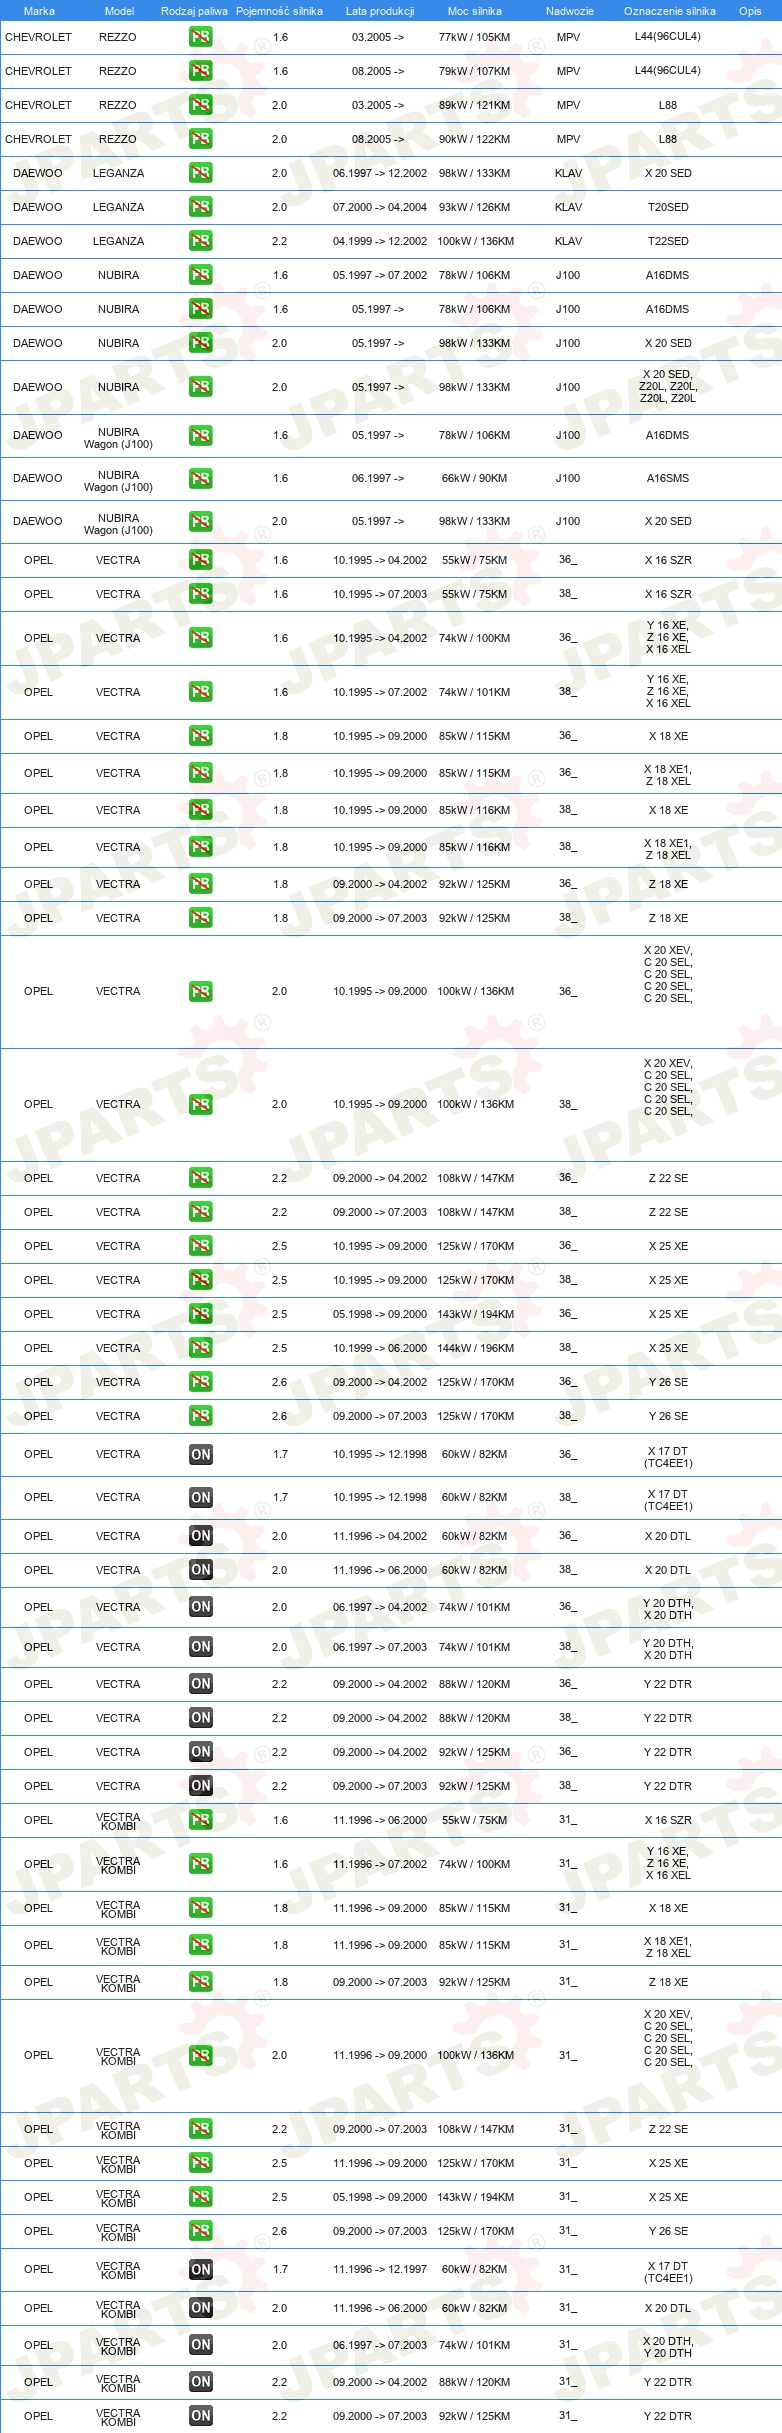This screenshot has width=782, height=2433.
Task: Click ON icon for Vectra Kombi X 20 DTL
Action: pyautogui.click(x=201, y=2308)
